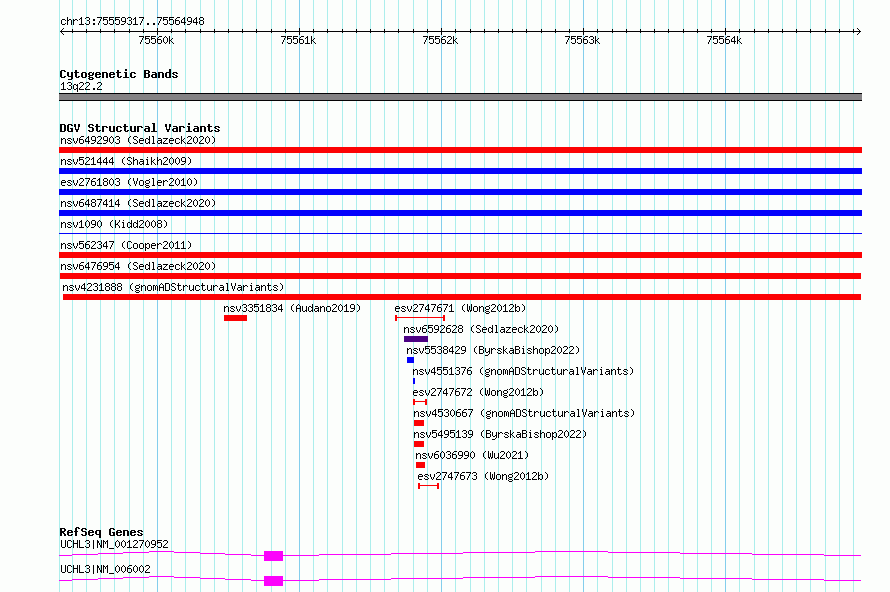The height and width of the screenshot is (592, 890).
Task: Select the 13q22.2 band label
Action: [x=81, y=86]
